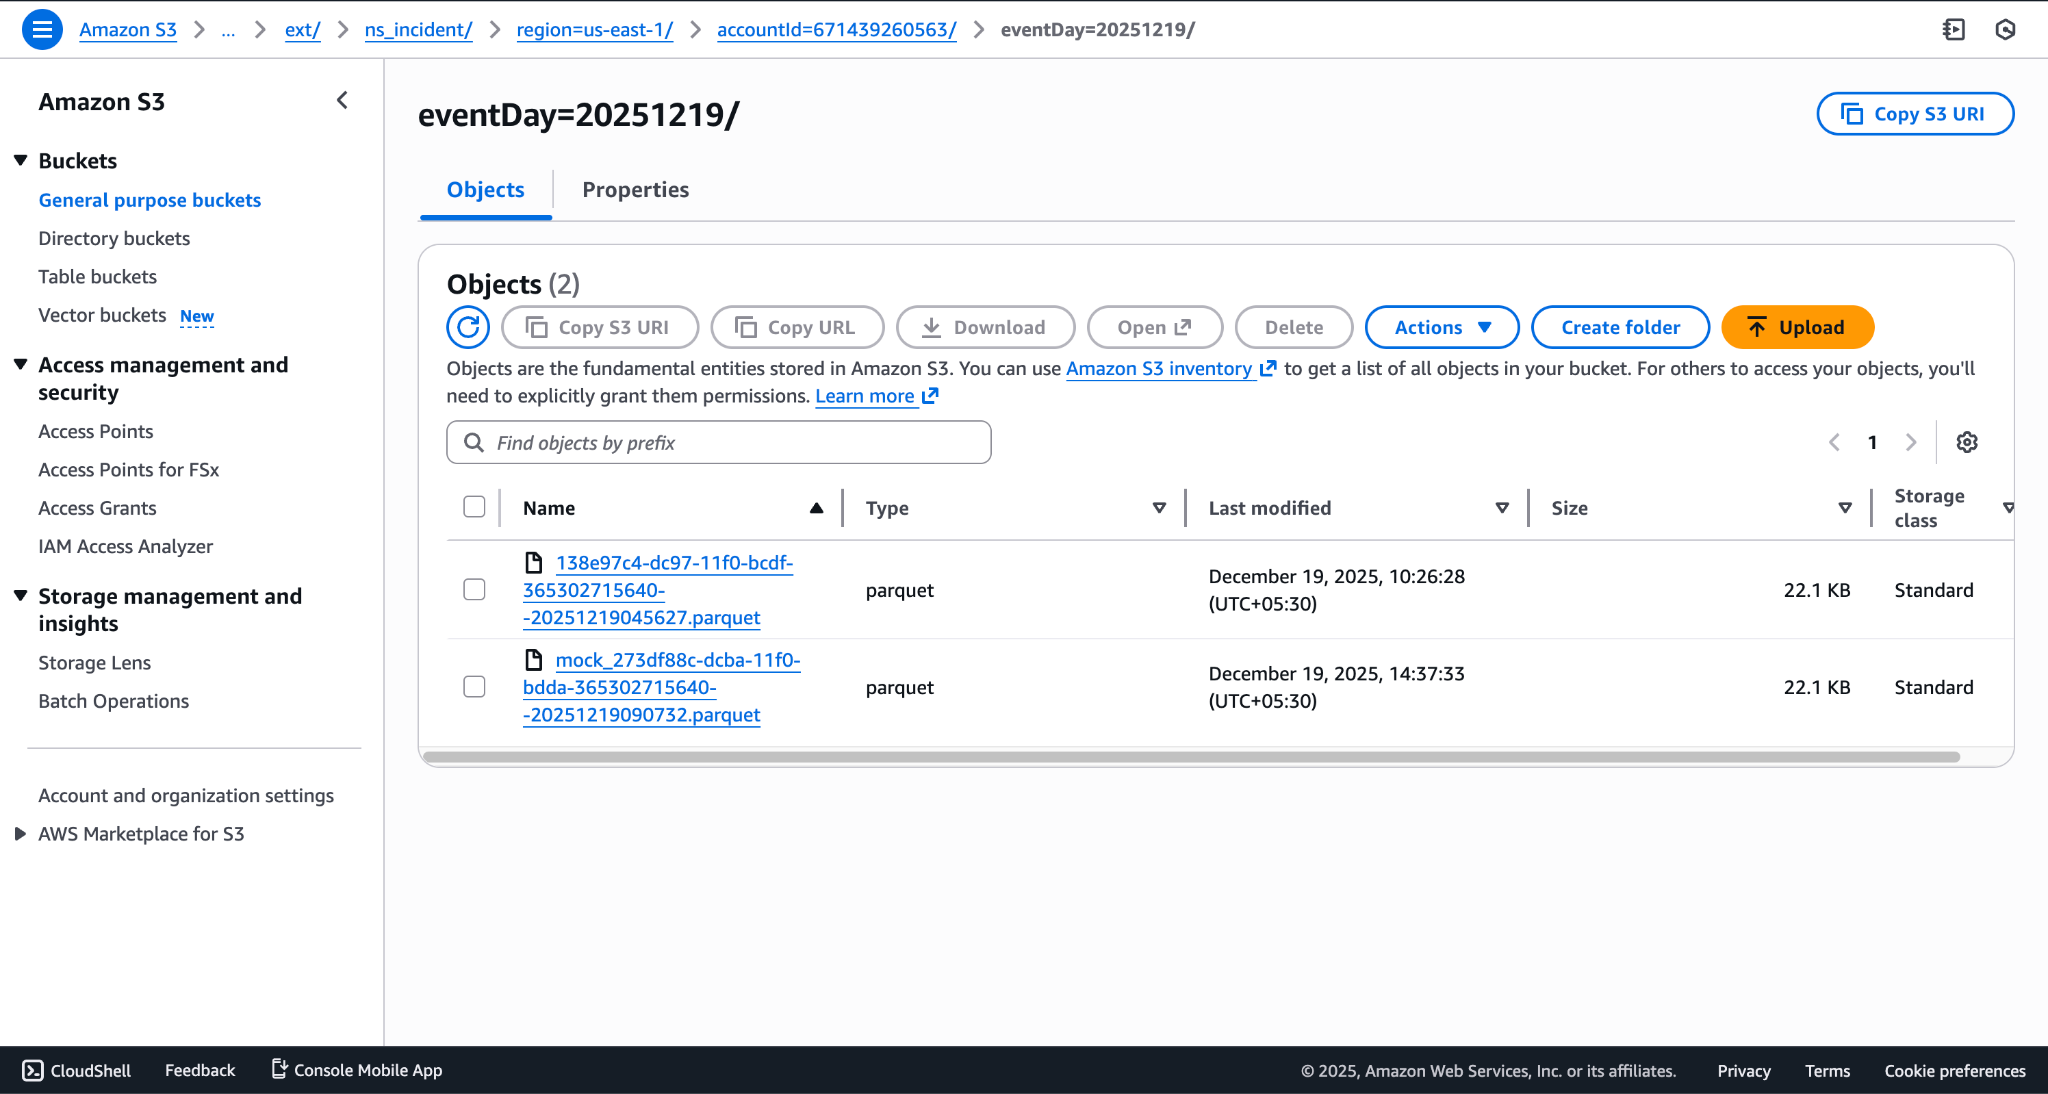Go to previous page of objects
The width and height of the screenshot is (2048, 1094).
1834,442
